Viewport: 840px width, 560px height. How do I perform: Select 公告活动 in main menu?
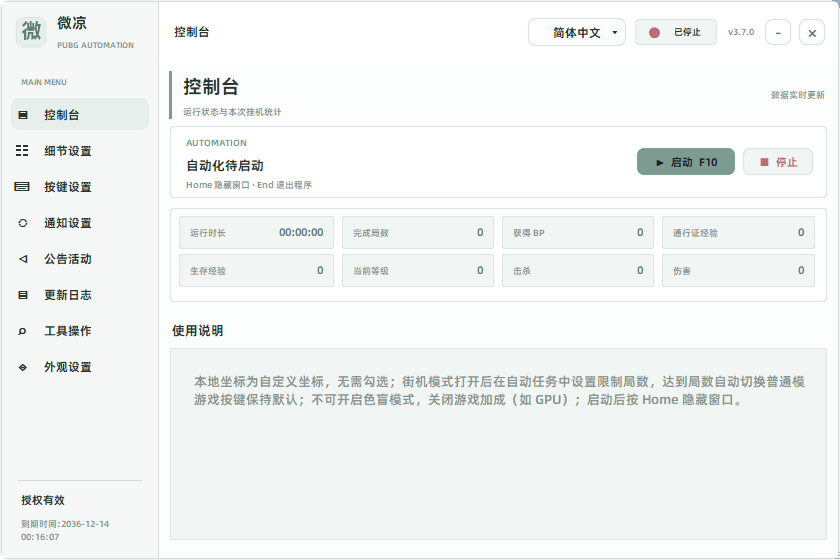click(80, 259)
